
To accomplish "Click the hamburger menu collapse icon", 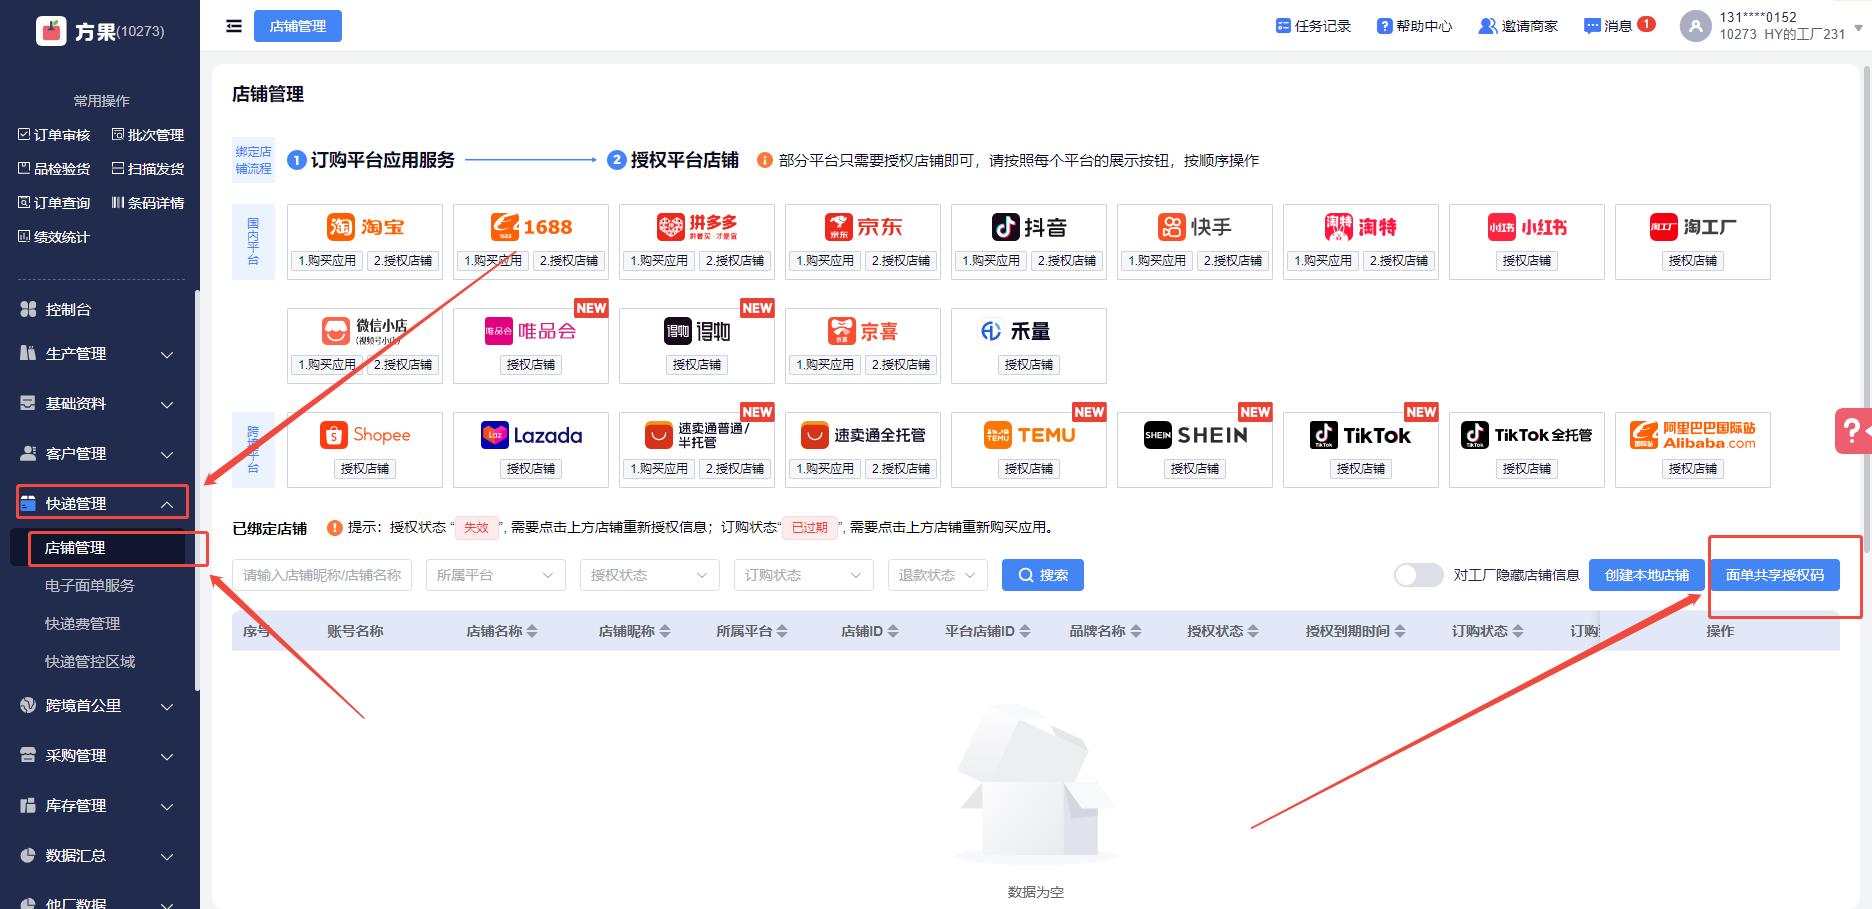I will pyautogui.click(x=234, y=26).
